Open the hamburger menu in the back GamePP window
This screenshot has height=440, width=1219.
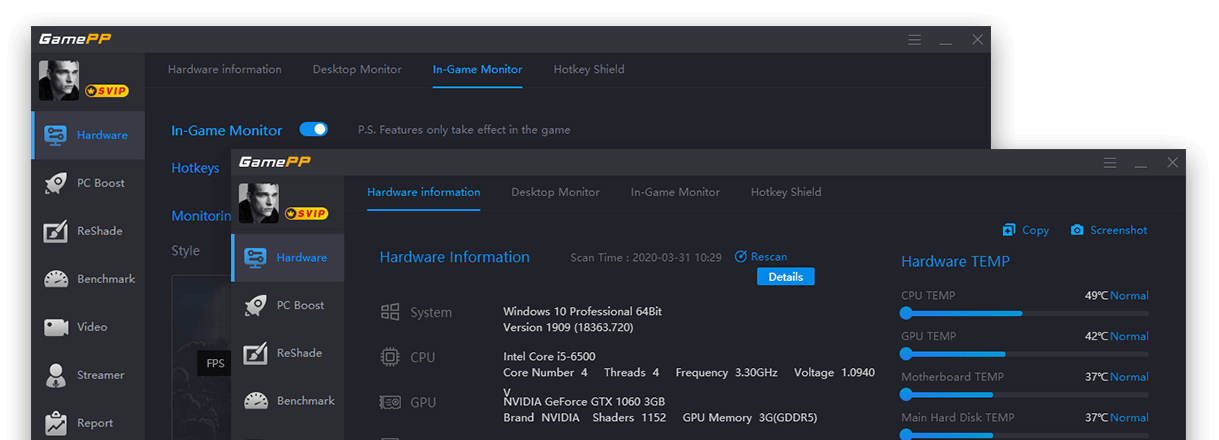(x=914, y=40)
